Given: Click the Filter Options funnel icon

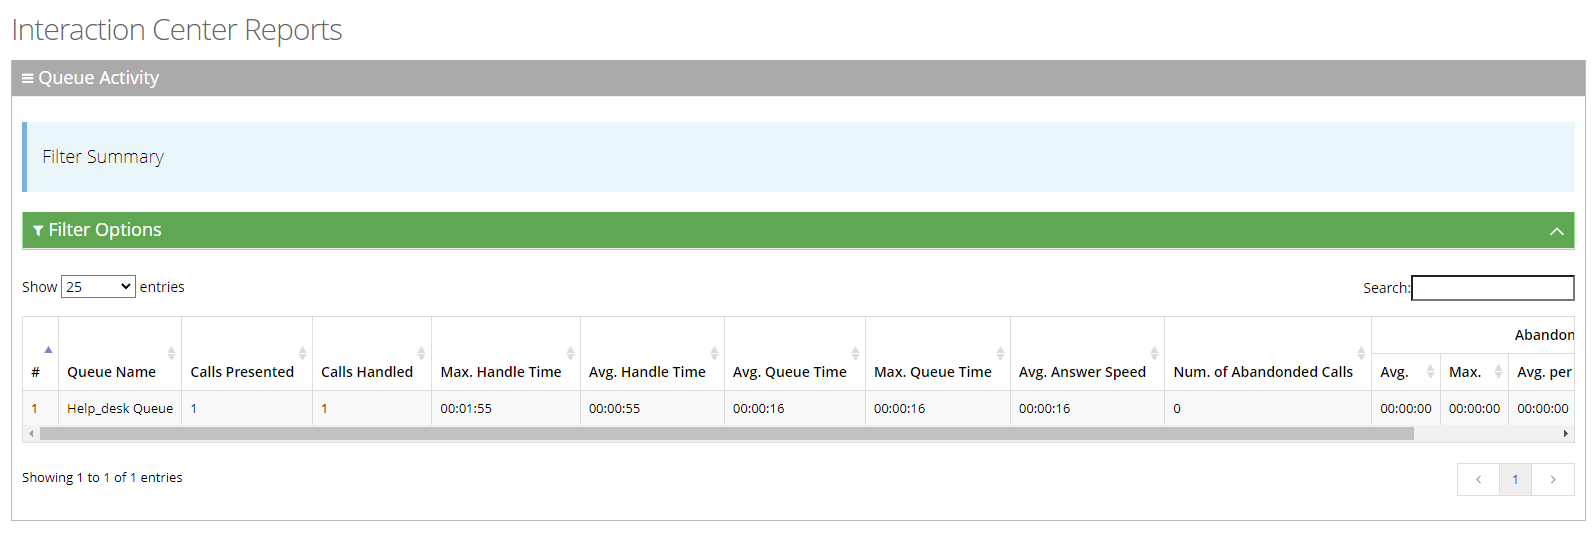Looking at the screenshot, I should coord(38,231).
